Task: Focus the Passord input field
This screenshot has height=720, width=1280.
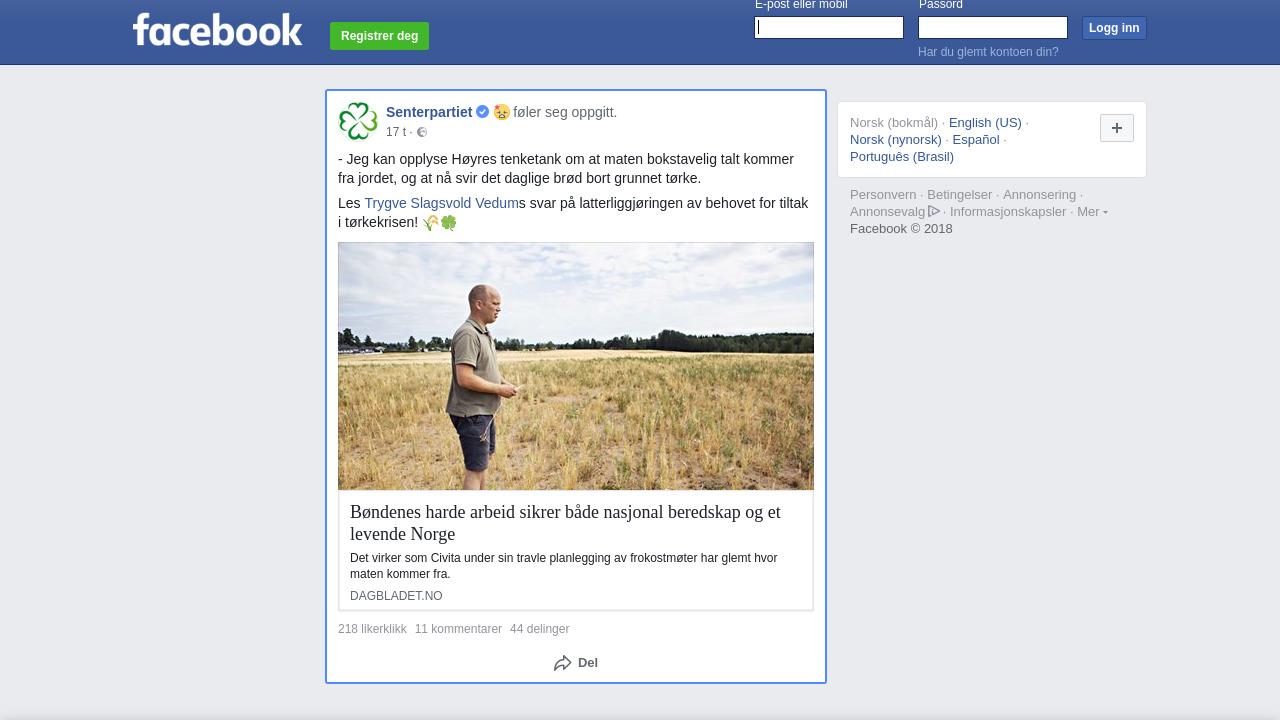Action: [x=993, y=28]
